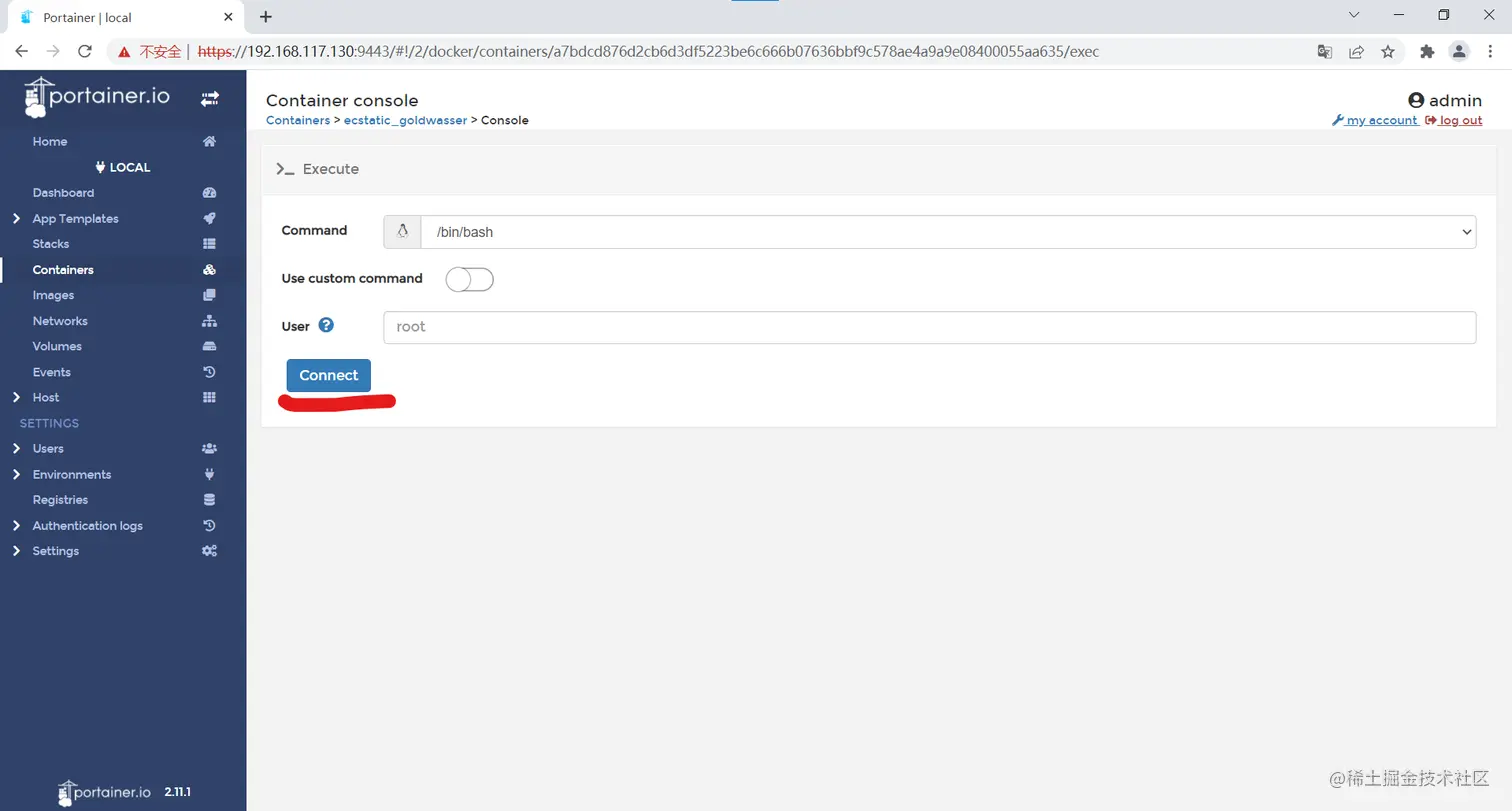
Task: Click the browser address bar URL
Action: (x=648, y=51)
